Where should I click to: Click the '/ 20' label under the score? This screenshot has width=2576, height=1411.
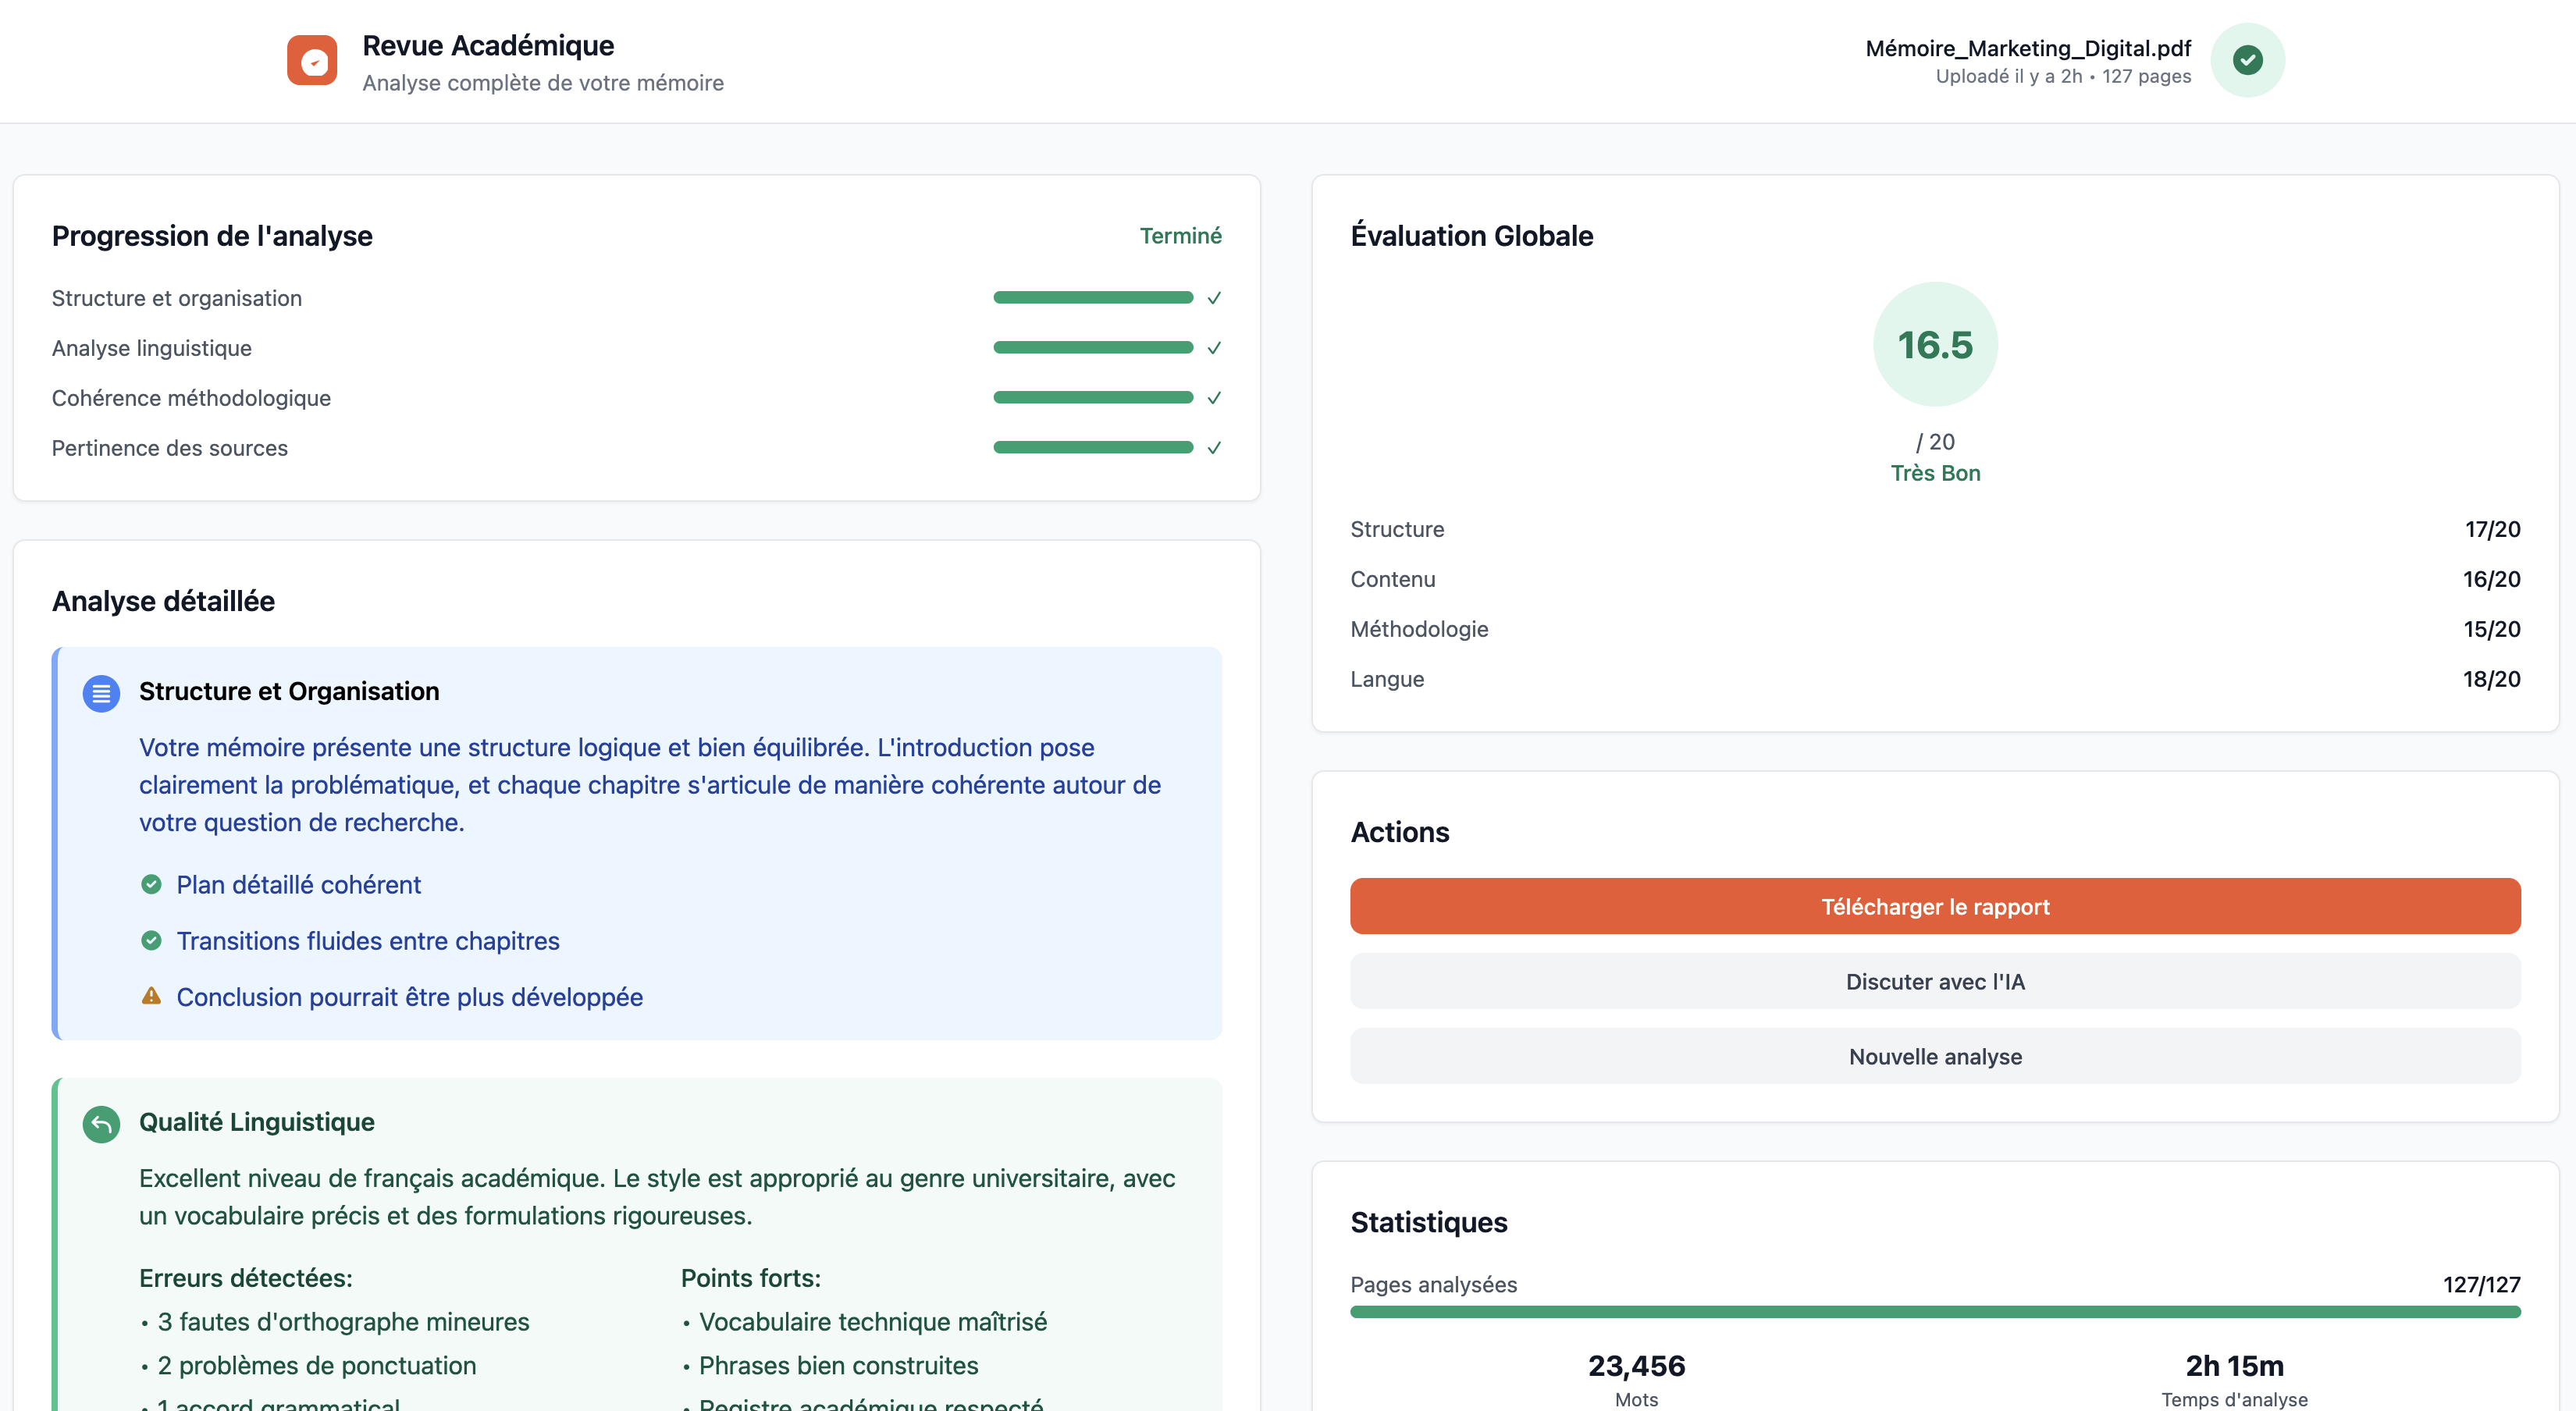tap(1935, 442)
